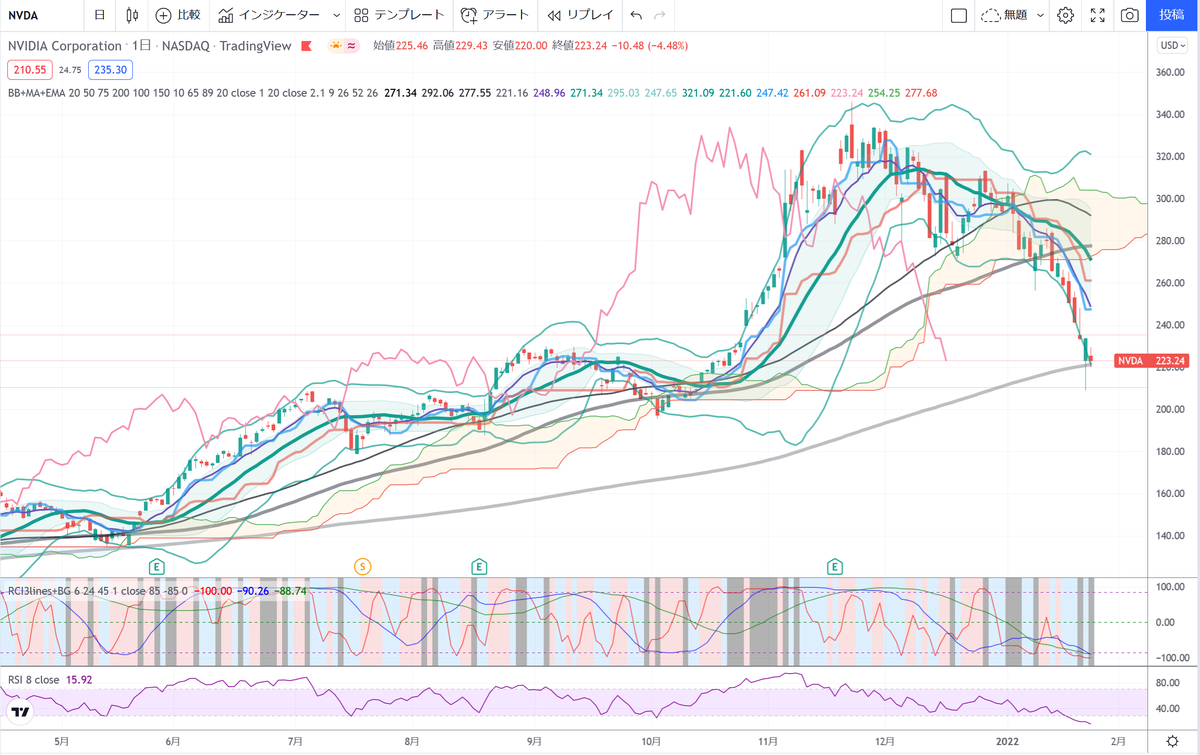Open the USD currency dropdown
The image size is (1200, 755).
click(1170, 45)
